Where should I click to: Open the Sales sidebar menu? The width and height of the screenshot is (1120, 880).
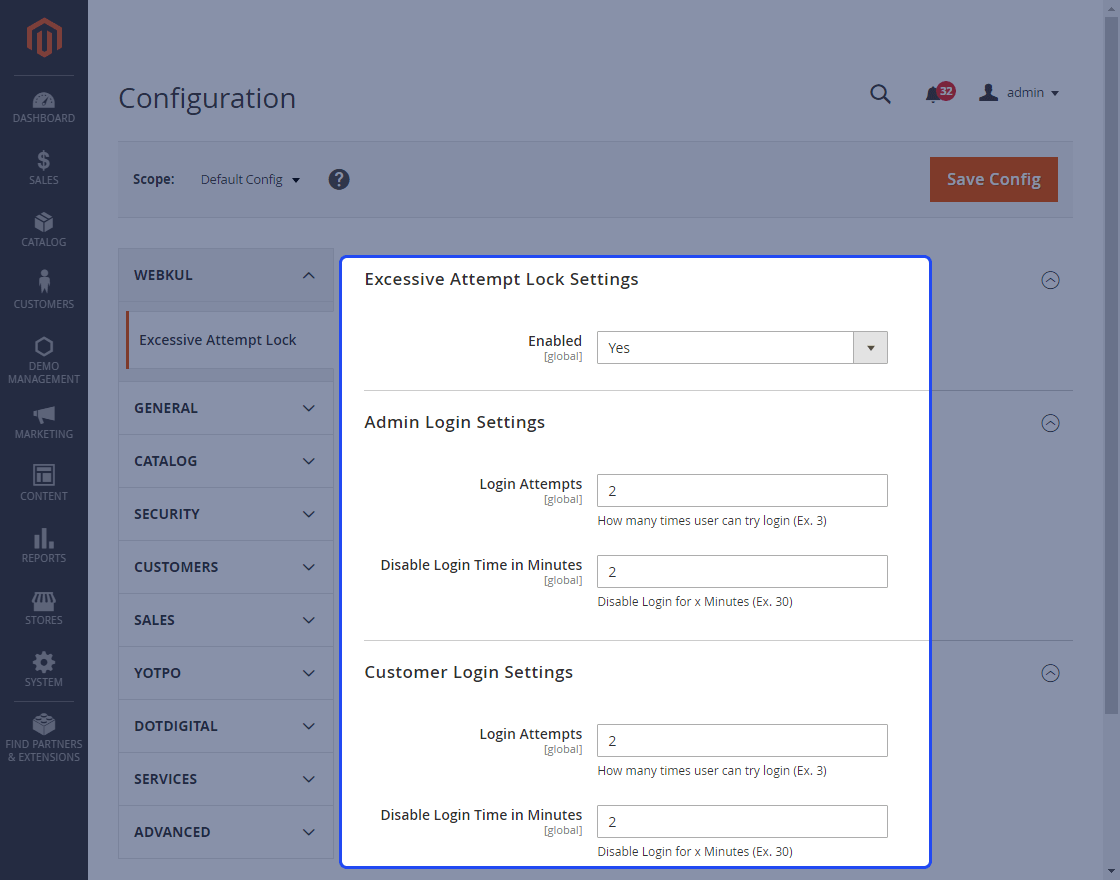tap(44, 169)
